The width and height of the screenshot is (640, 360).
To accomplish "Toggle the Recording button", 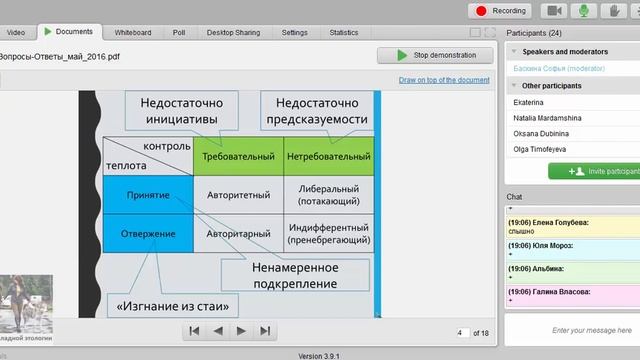I will coord(500,11).
